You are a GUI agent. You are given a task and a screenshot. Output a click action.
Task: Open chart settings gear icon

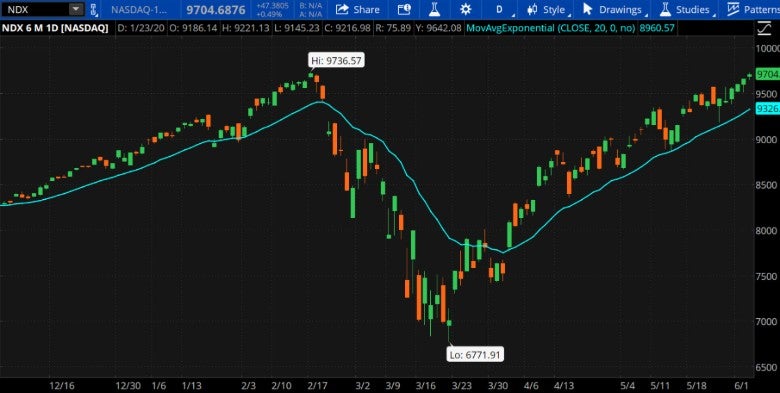pyautogui.click(x=466, y=9)
